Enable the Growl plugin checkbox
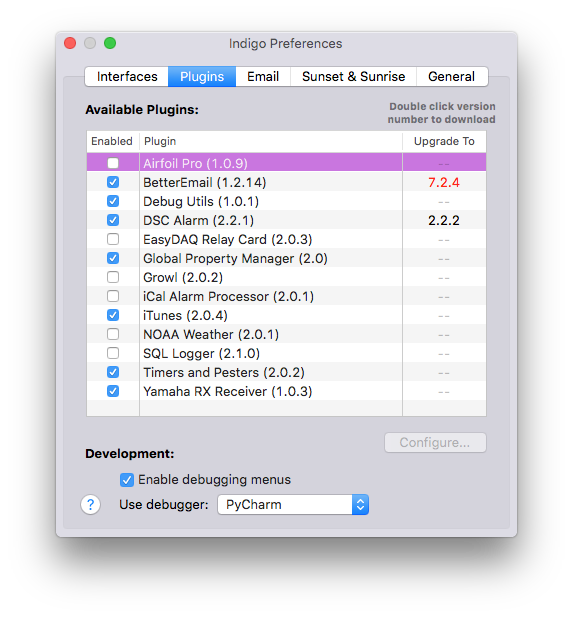Screen dimensions: 573x617 (113, 277)
